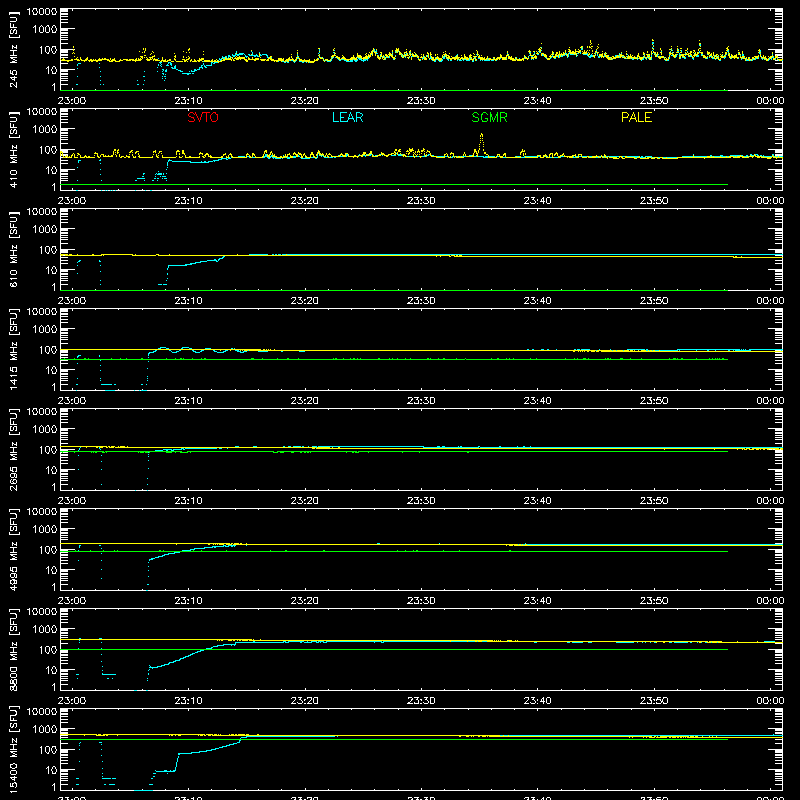Click 23:40 tick under the 410 MHz panel
The height and width of the screenshot is (800, 800).
pos(537,201)
